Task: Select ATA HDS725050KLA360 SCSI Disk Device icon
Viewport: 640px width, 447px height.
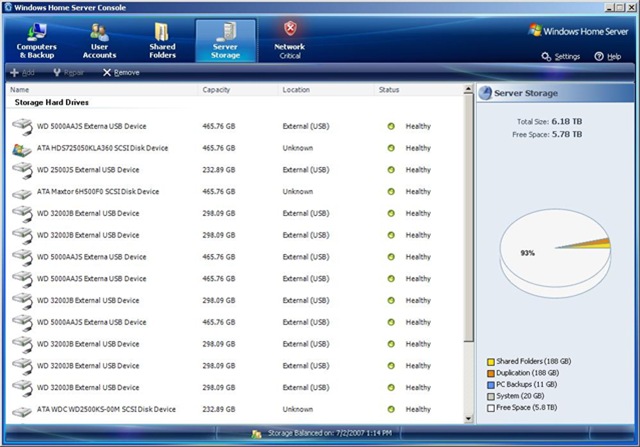Action: click(22, 149)
